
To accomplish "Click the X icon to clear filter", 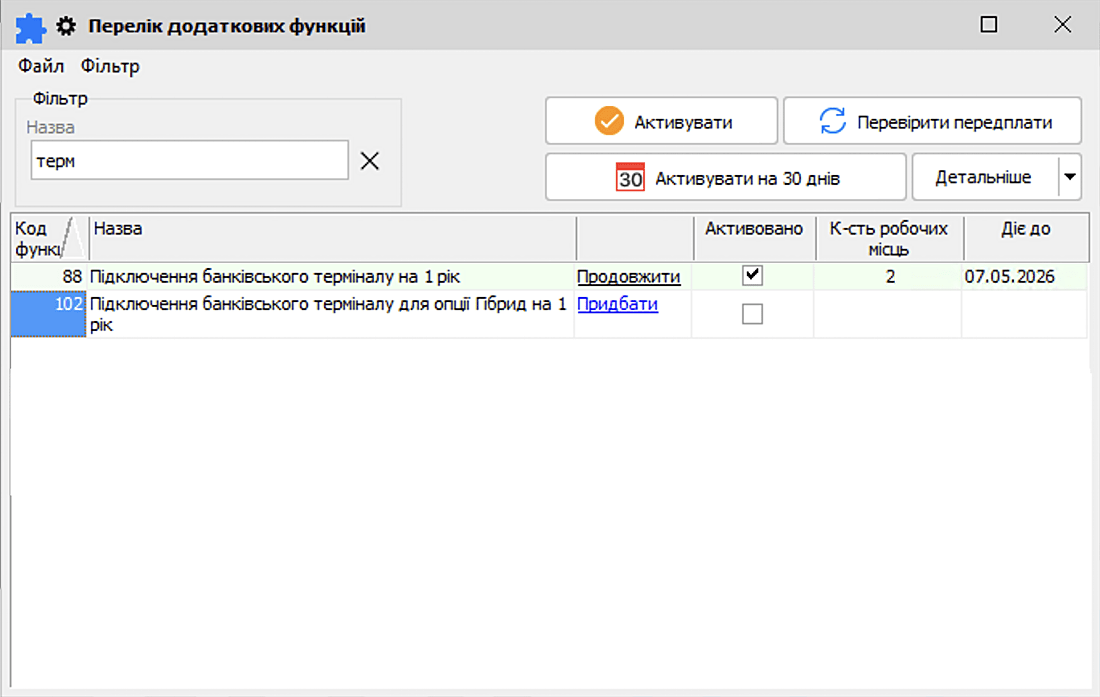I will tap(370, 161).
